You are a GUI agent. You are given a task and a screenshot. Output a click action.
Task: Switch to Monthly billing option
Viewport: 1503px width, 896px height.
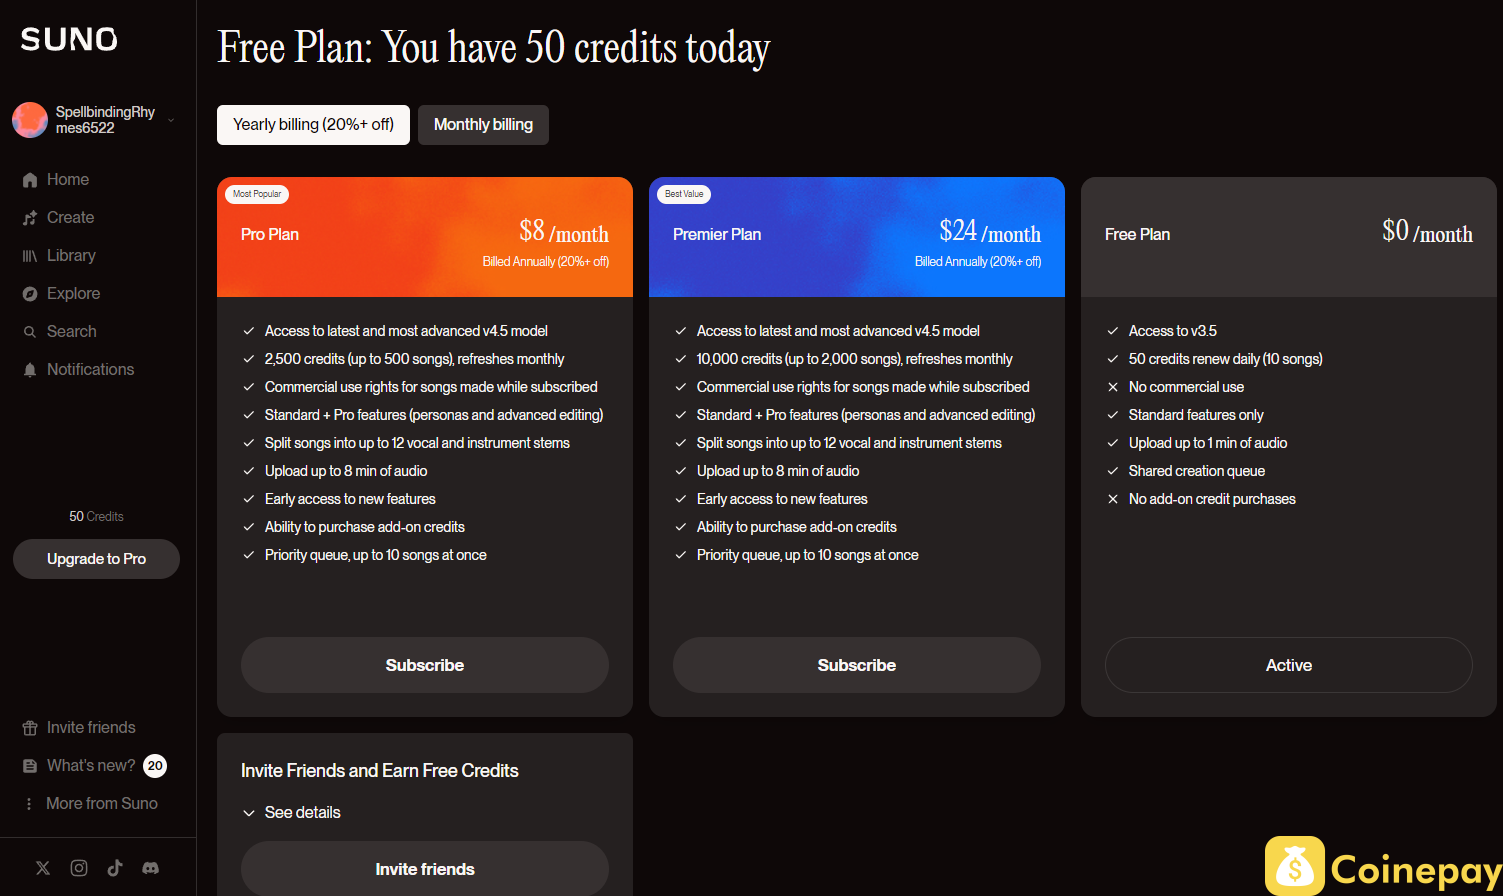coord(483,125)
